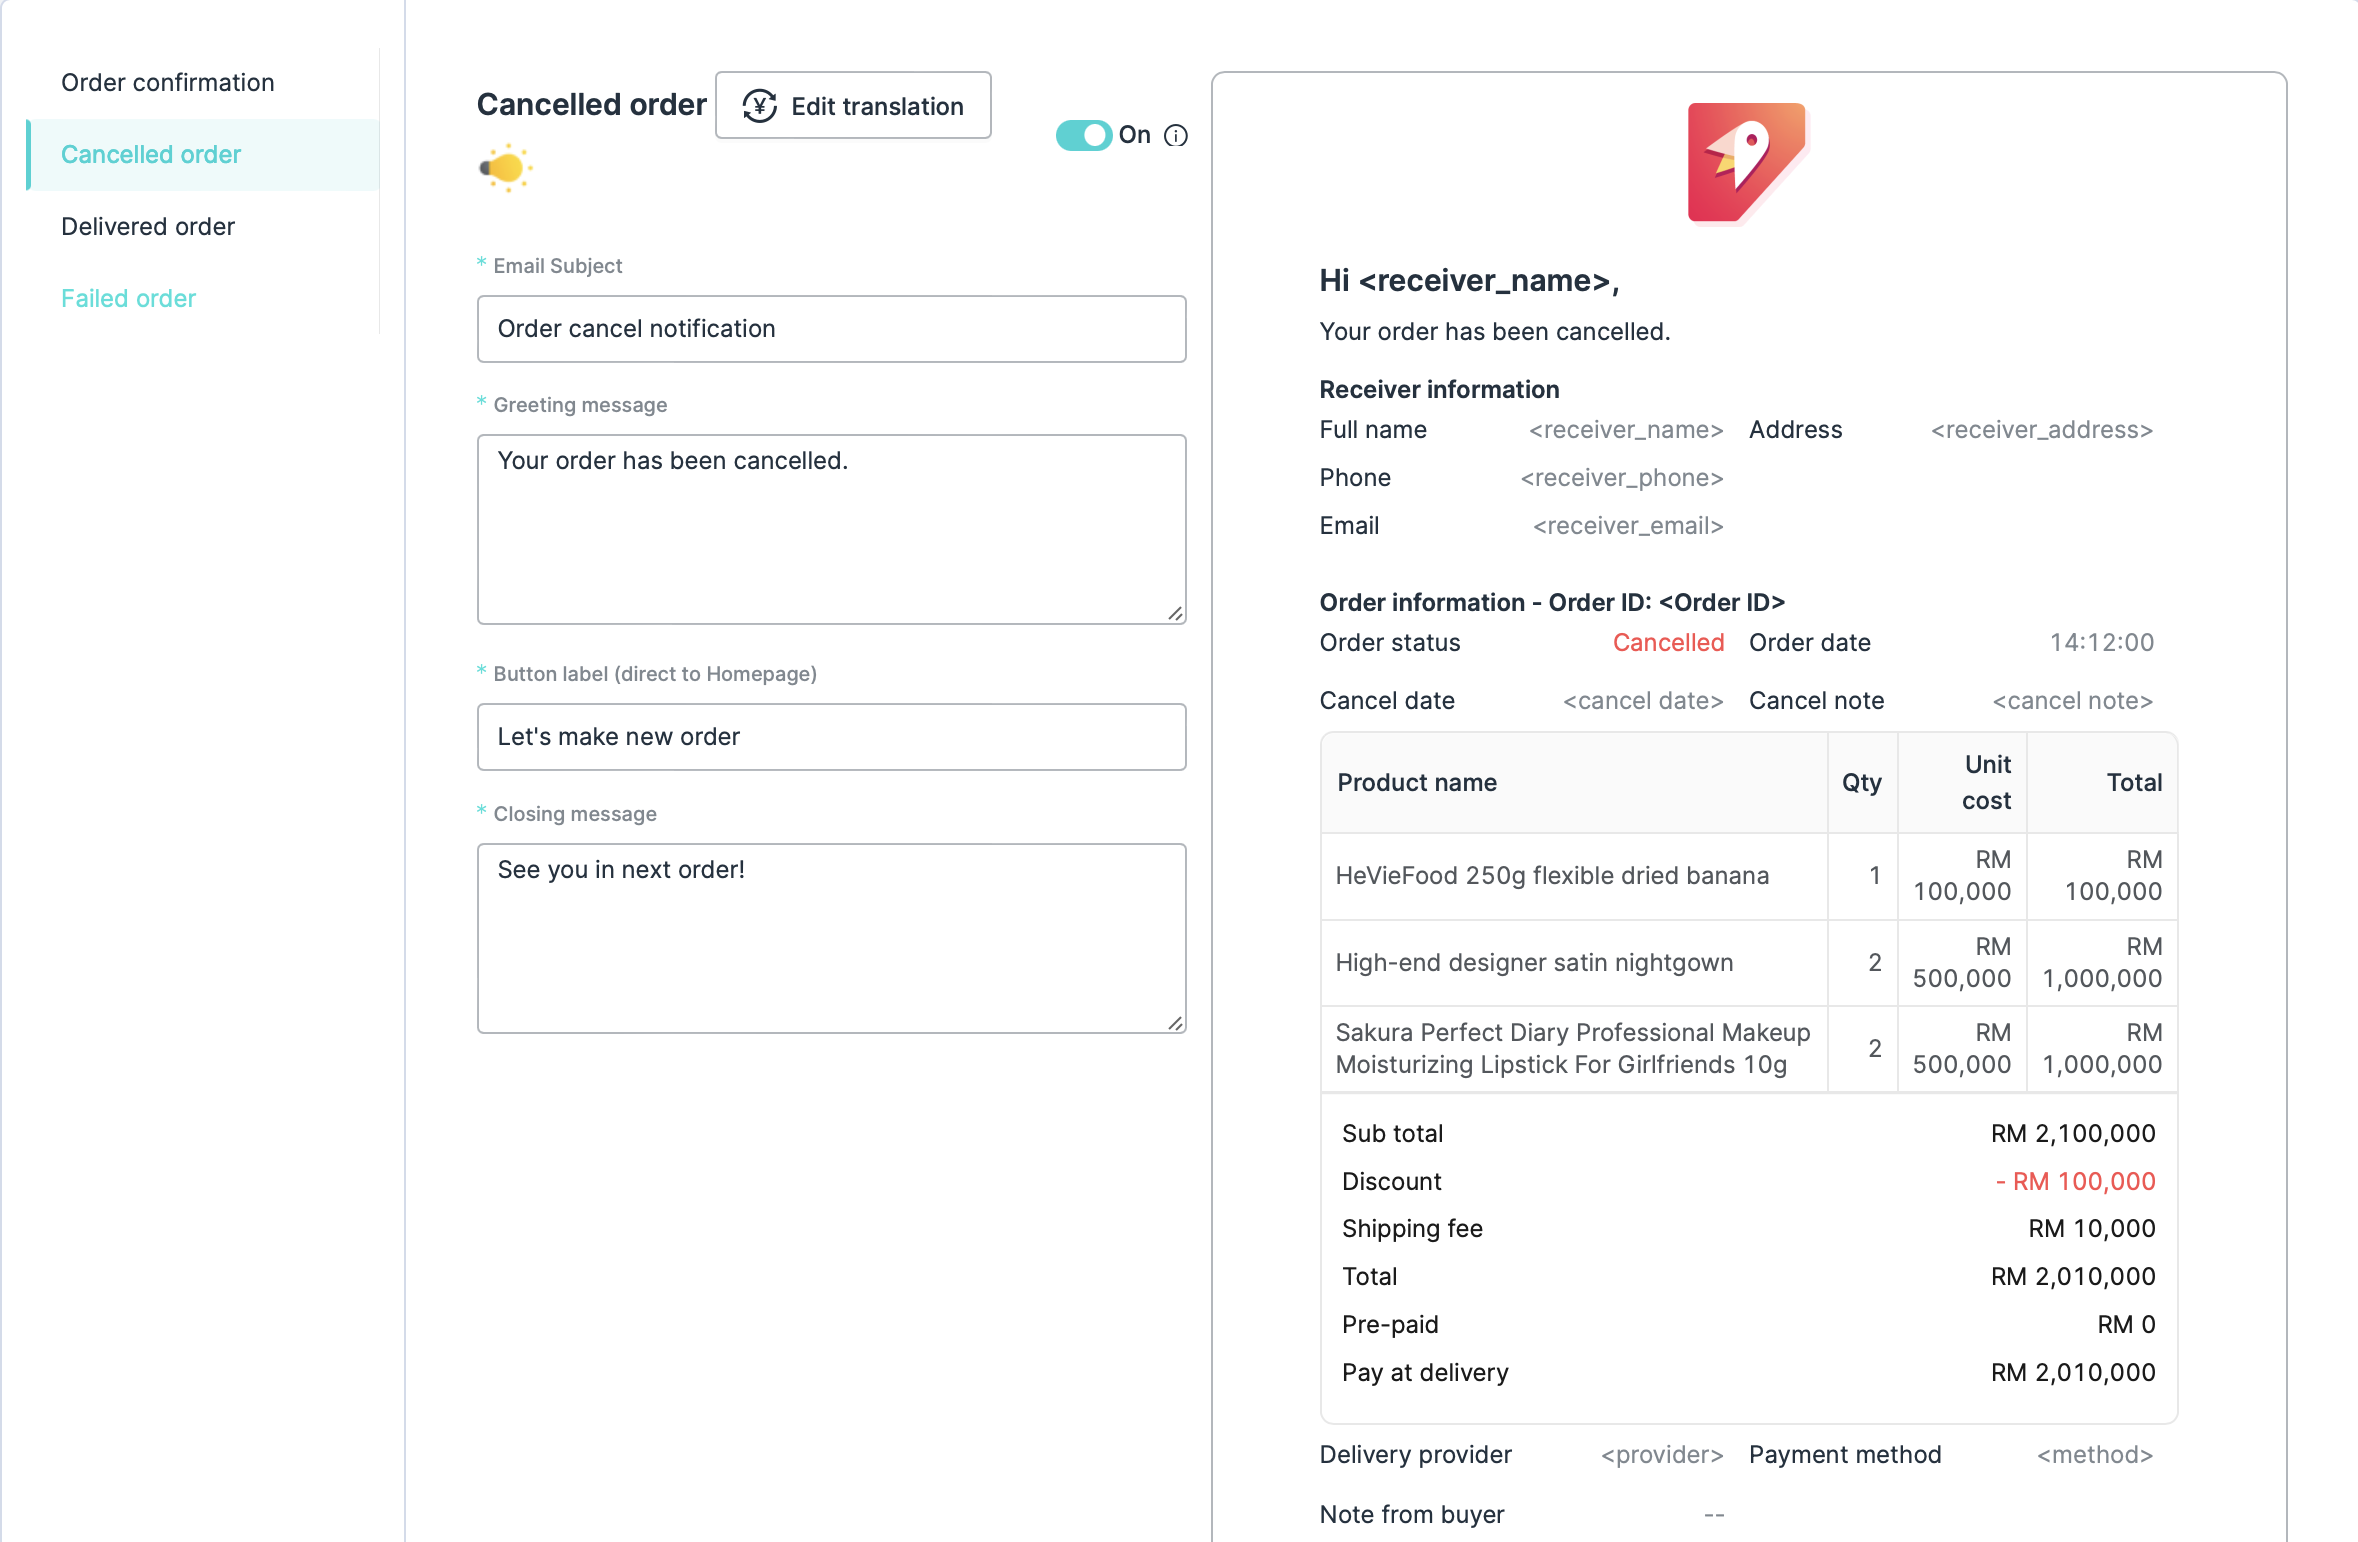
Task: Click the Cancelled status text in preview
Action: 1667,642
